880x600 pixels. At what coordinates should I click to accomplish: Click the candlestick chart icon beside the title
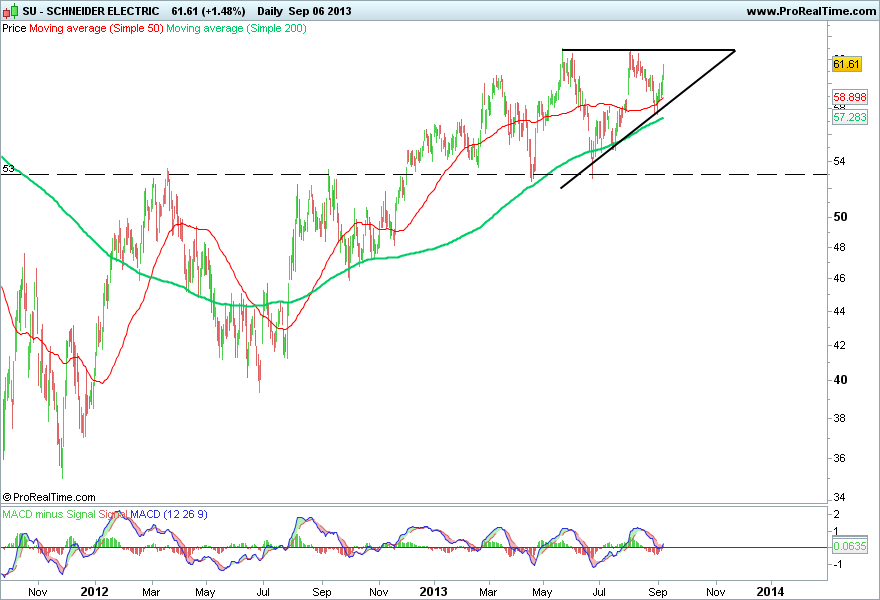point(10,11)
